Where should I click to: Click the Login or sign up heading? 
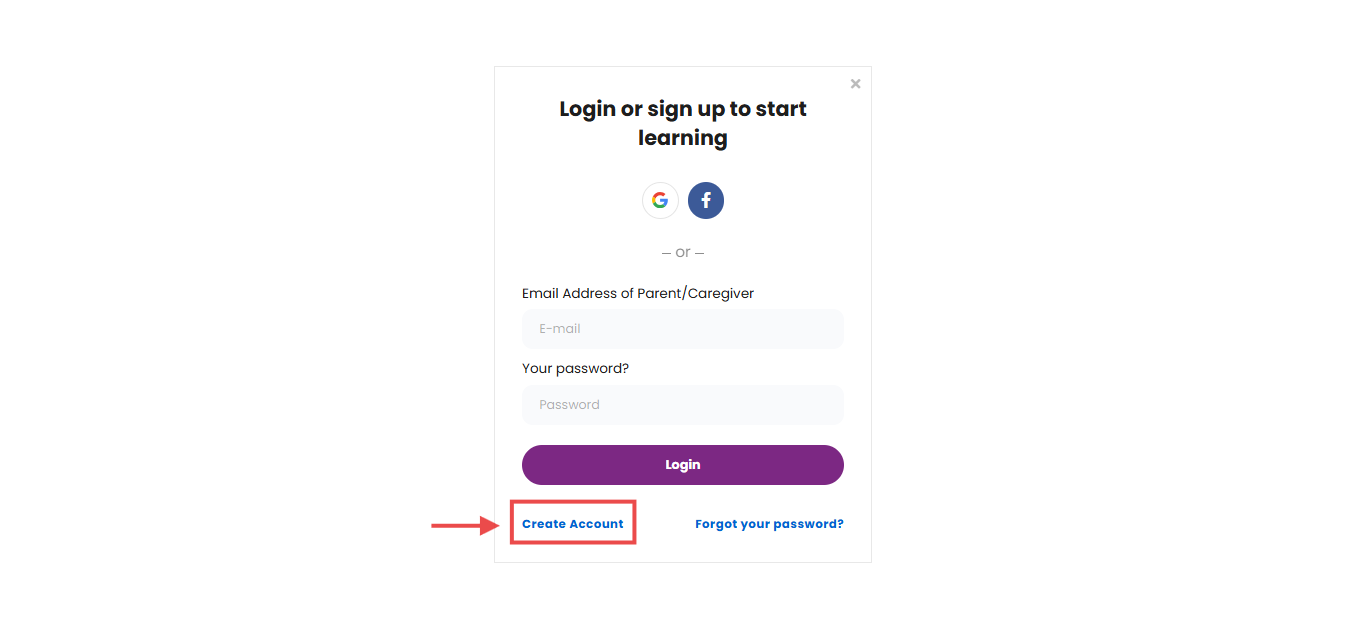click(683, 123)
